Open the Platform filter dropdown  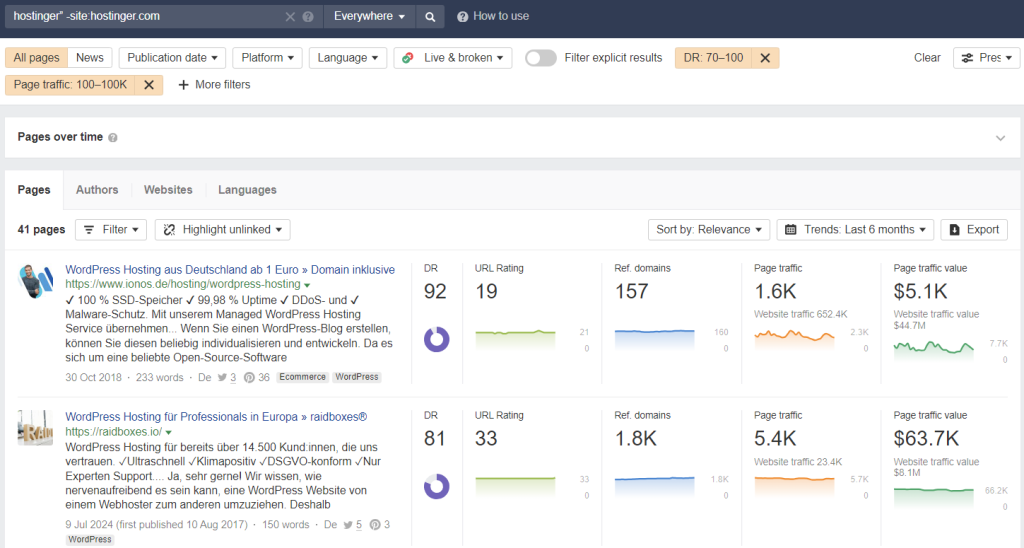click(x=268, y=57)
